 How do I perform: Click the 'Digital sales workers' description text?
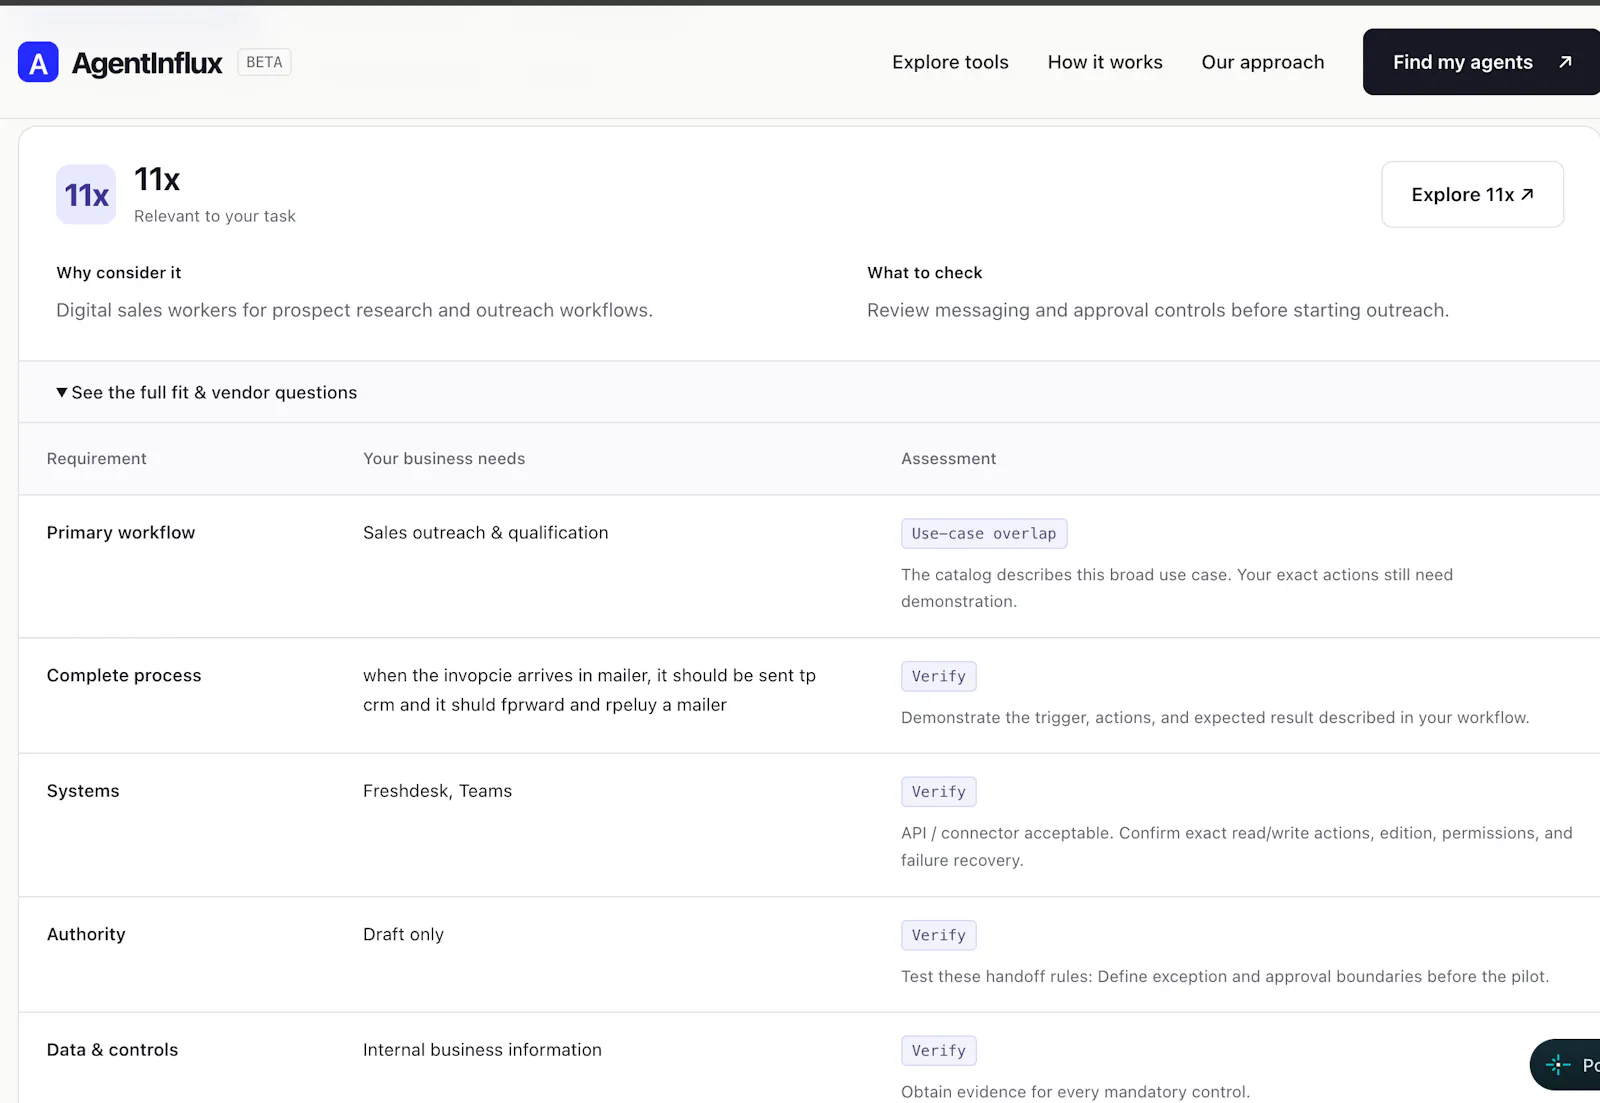click(354, 310)
